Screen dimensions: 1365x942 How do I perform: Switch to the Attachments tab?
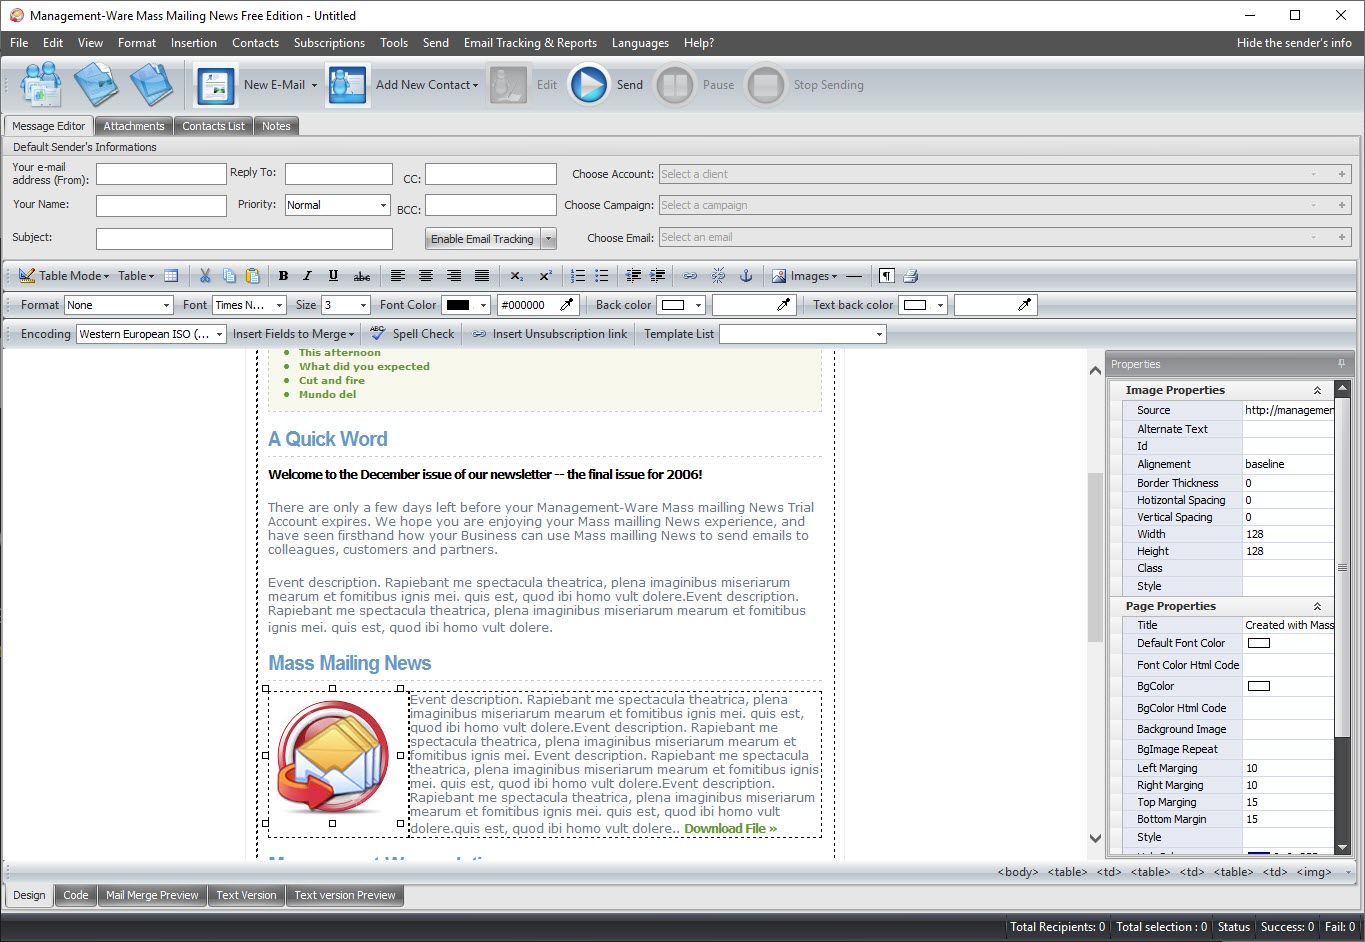134,126
